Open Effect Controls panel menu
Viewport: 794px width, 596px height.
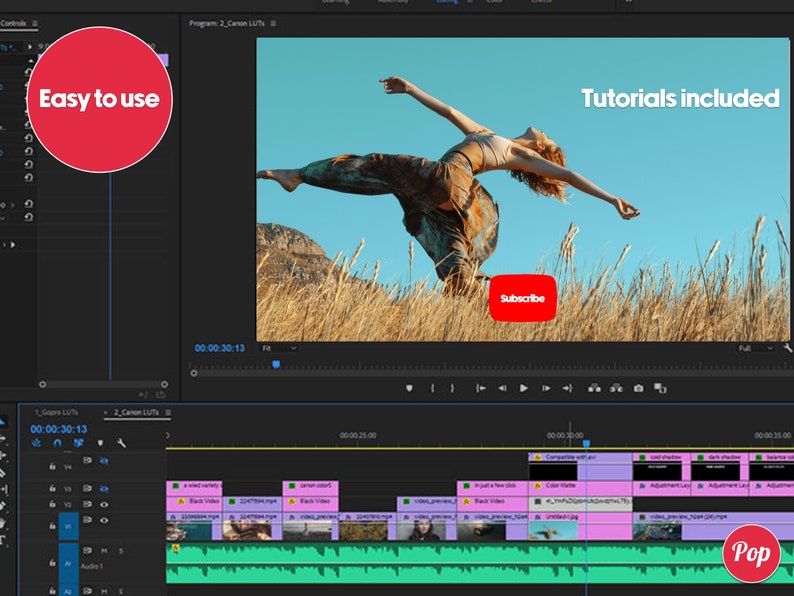tap(34, 23)
